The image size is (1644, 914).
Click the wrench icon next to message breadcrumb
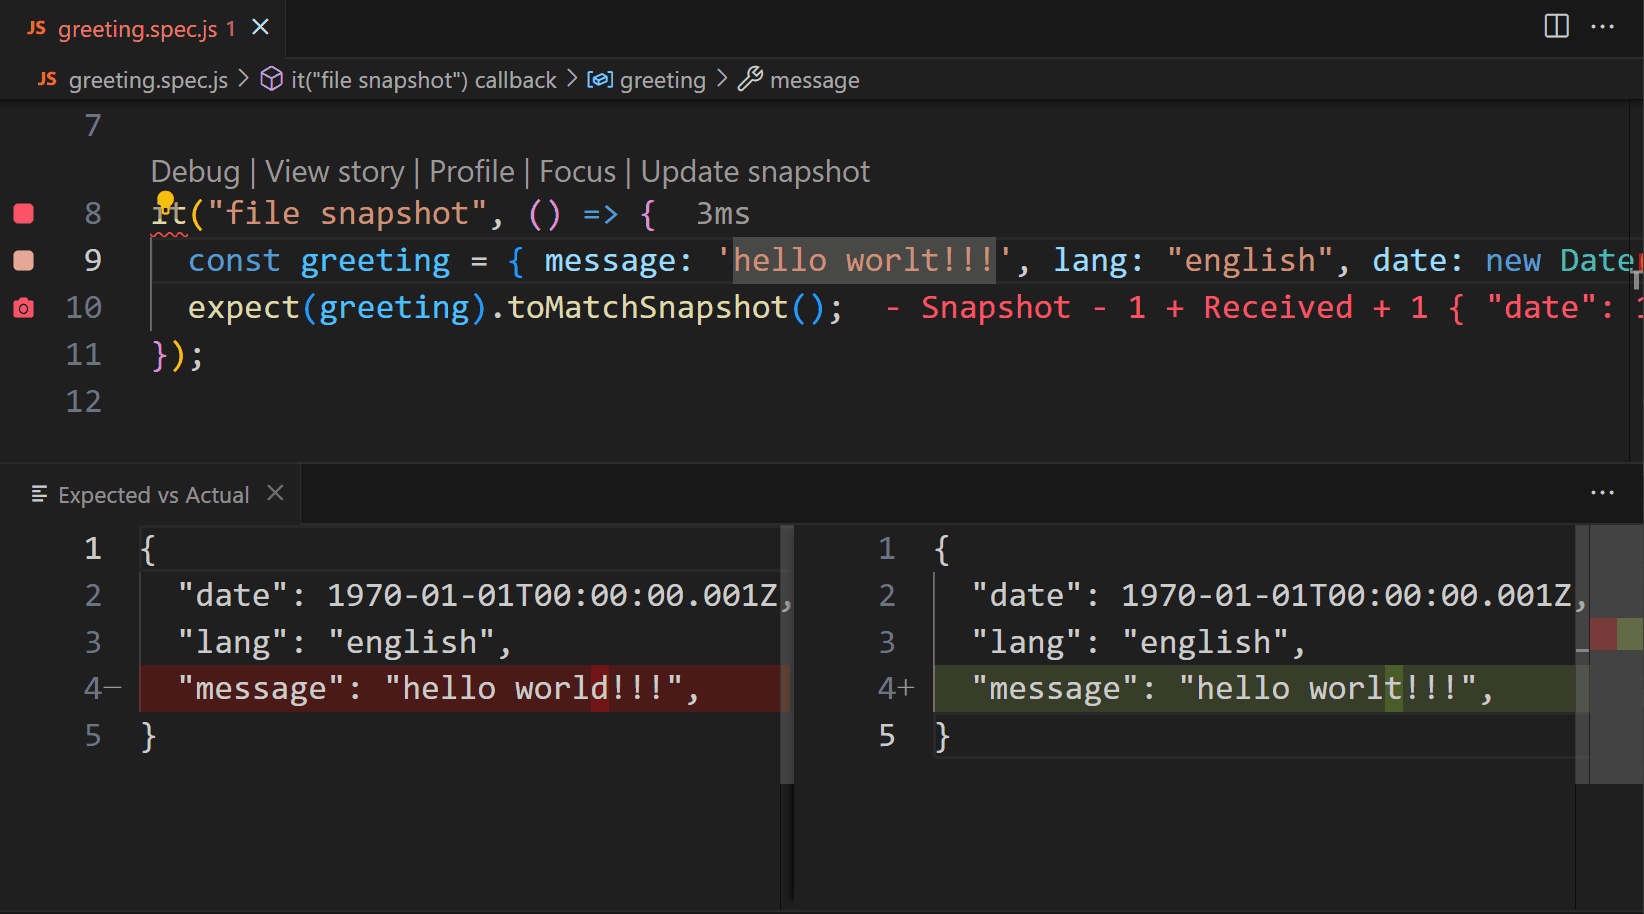pyautogui.click(x=750, y=80)
